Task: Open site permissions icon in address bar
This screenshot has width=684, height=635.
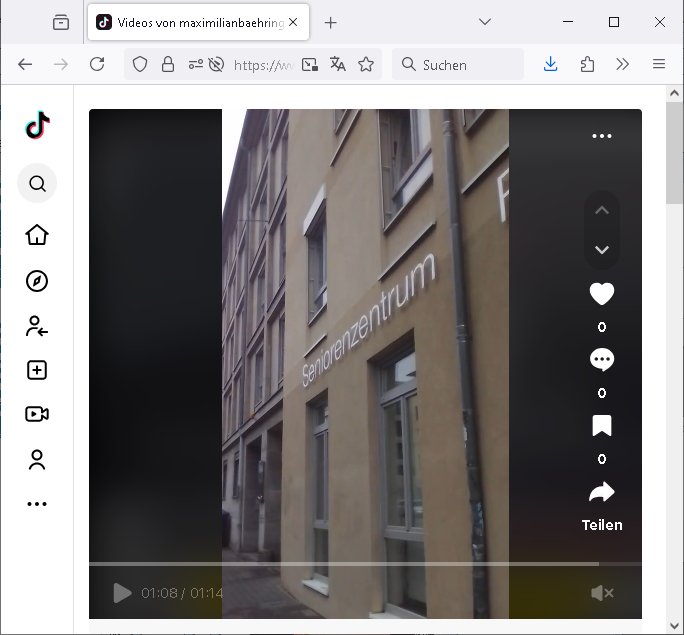Action: [x=195, y=65]
